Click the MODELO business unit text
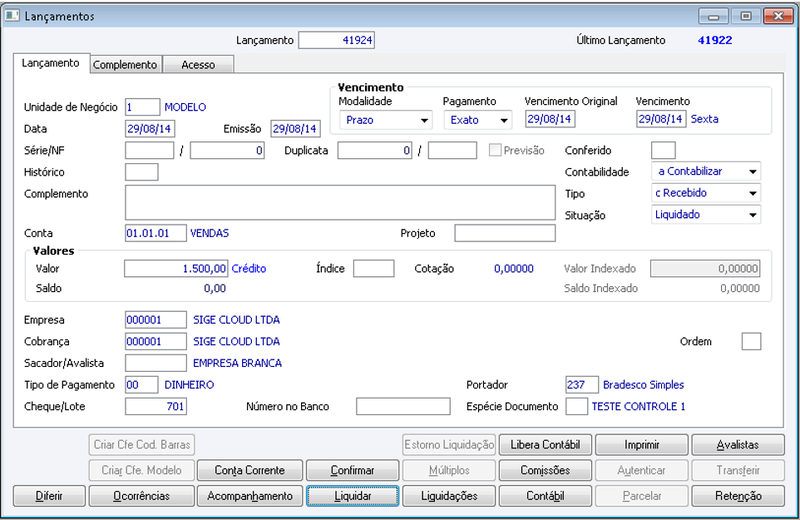 [x=185, y=107]
